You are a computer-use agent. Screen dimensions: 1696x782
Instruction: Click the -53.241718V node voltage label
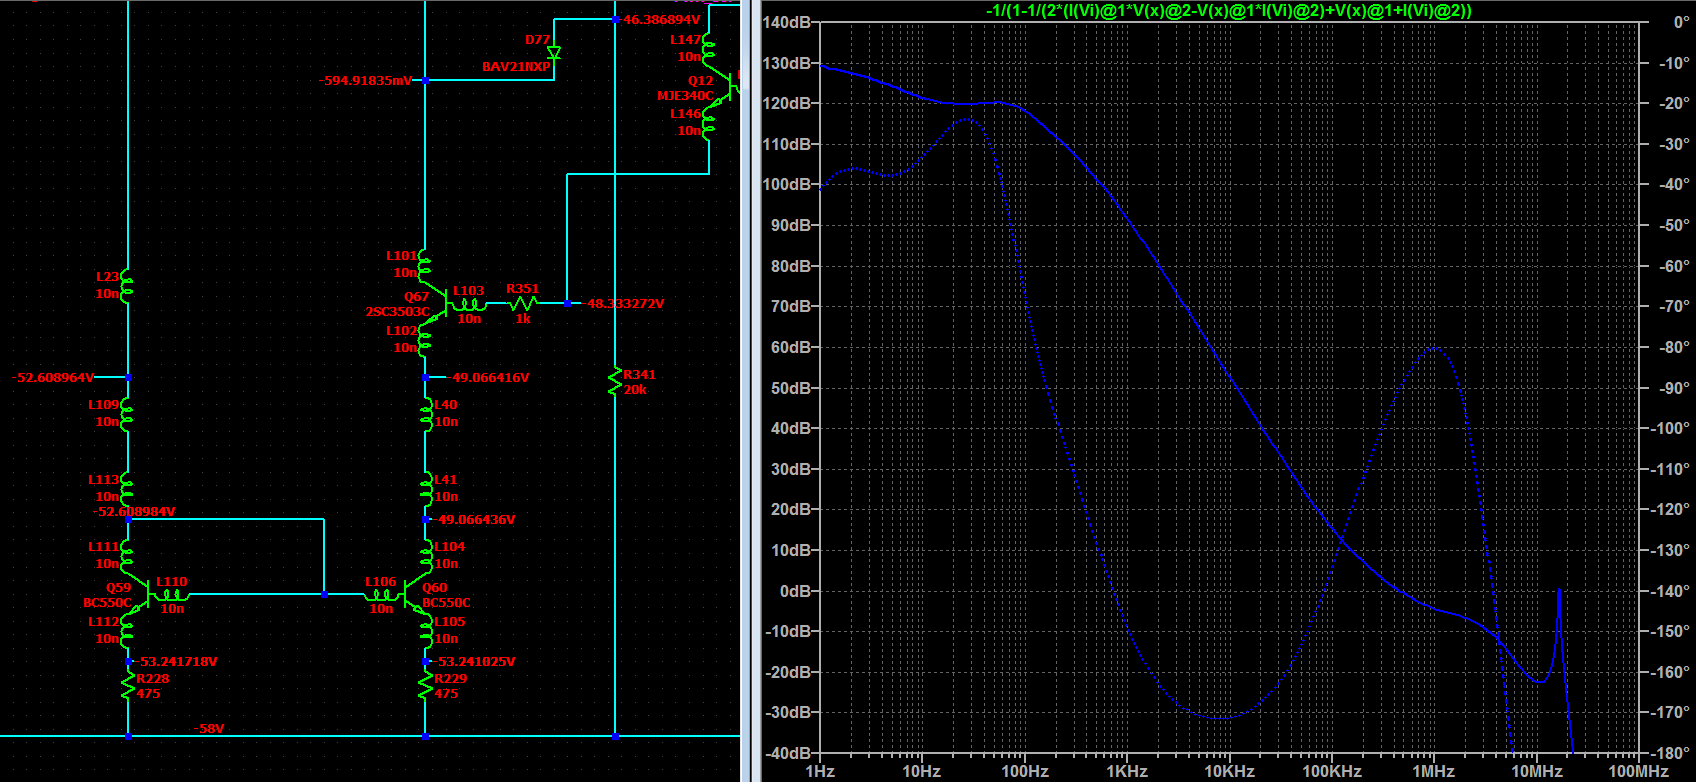pos(176,661)
